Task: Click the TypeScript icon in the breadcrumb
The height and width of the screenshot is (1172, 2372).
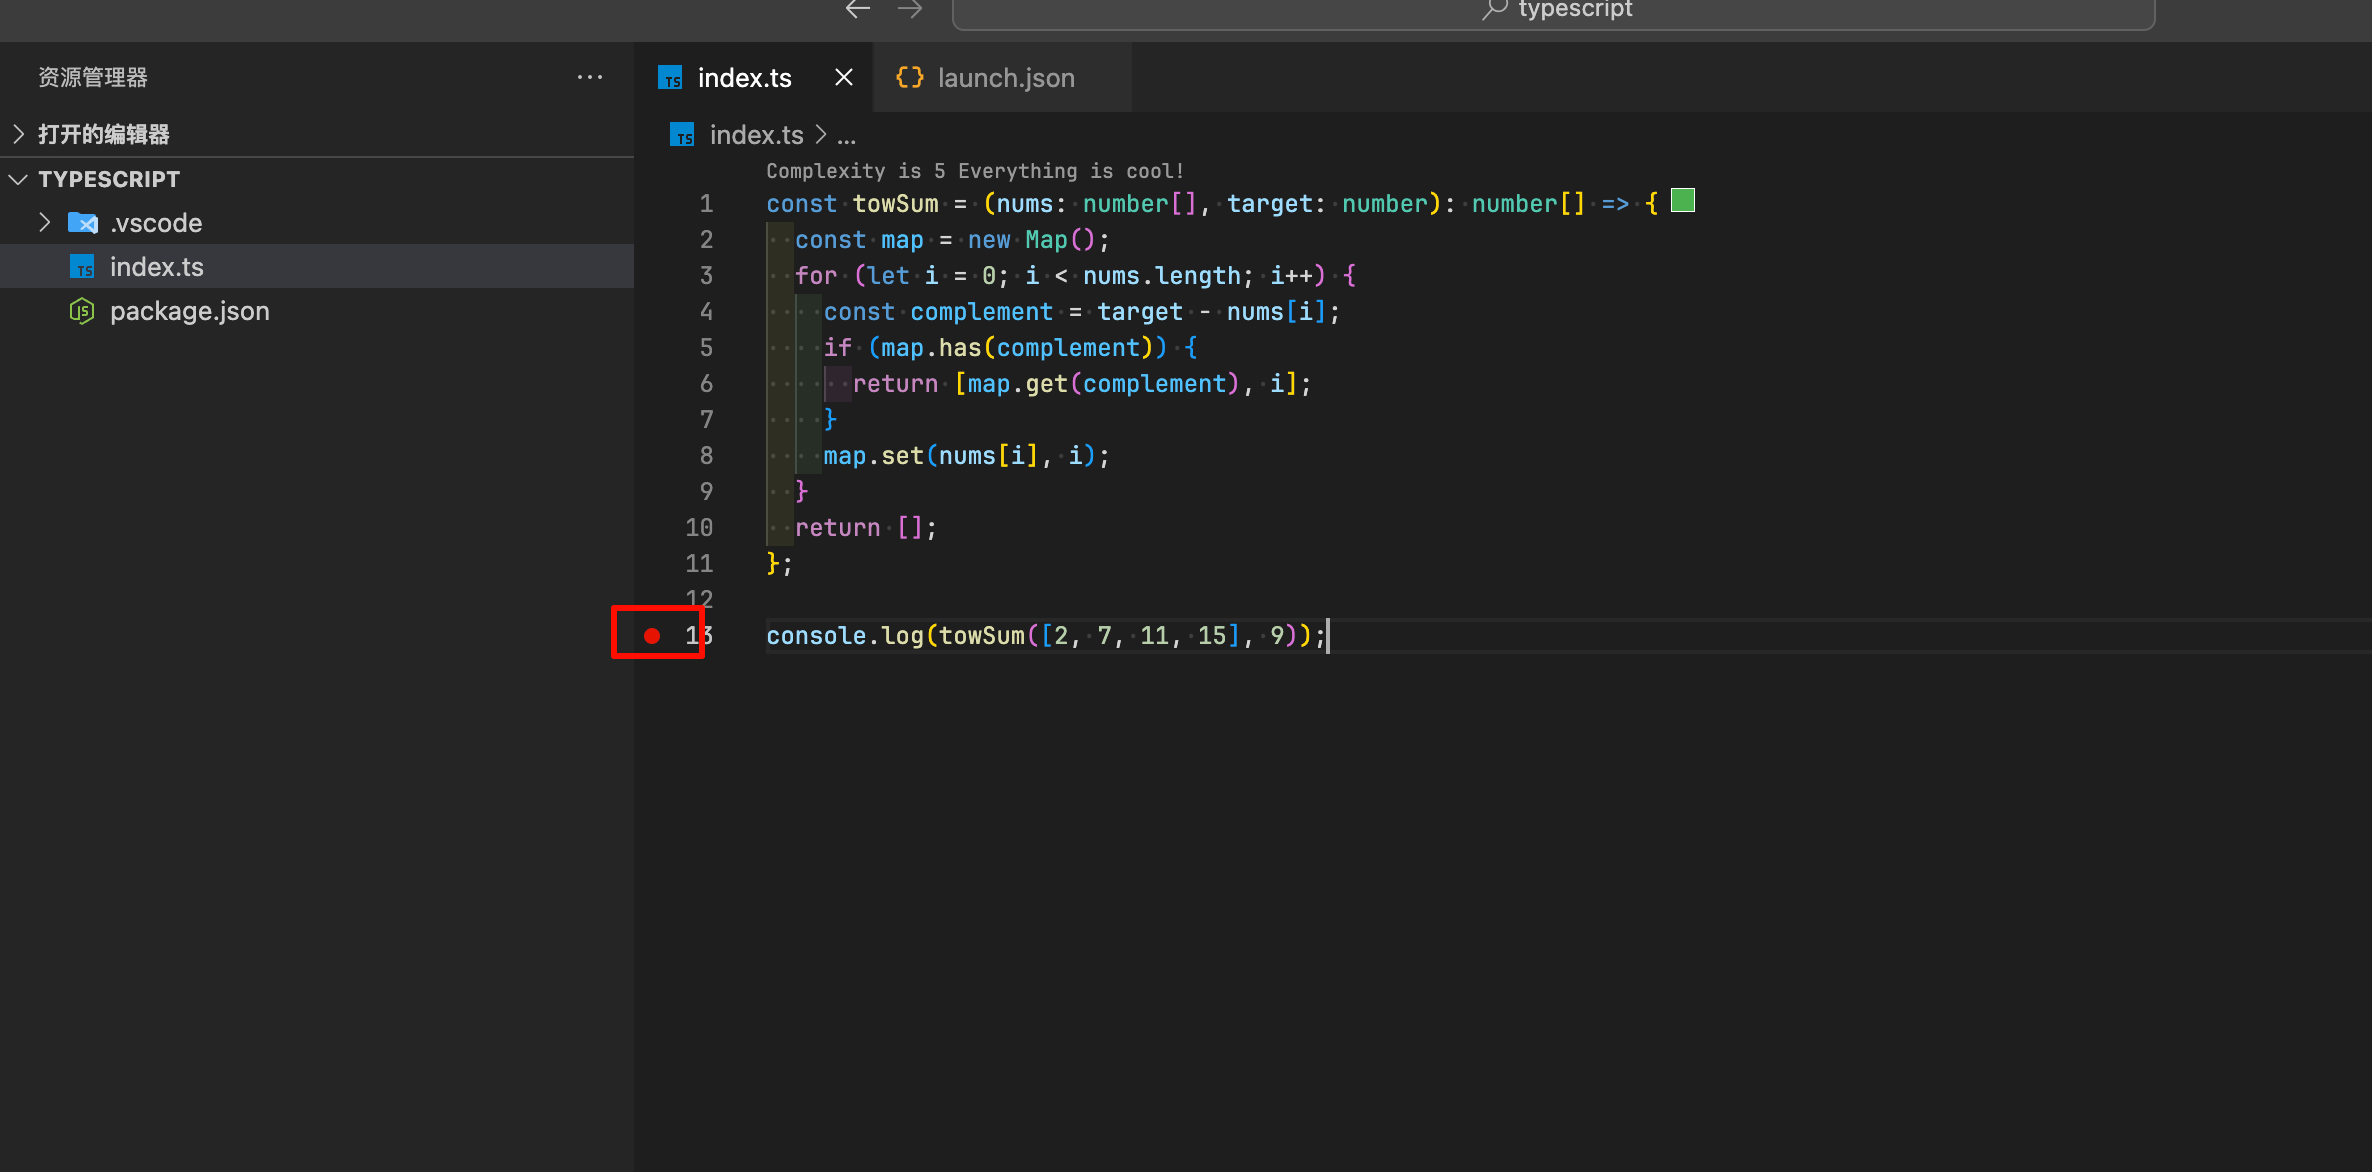Action: (x=682, y=135)
